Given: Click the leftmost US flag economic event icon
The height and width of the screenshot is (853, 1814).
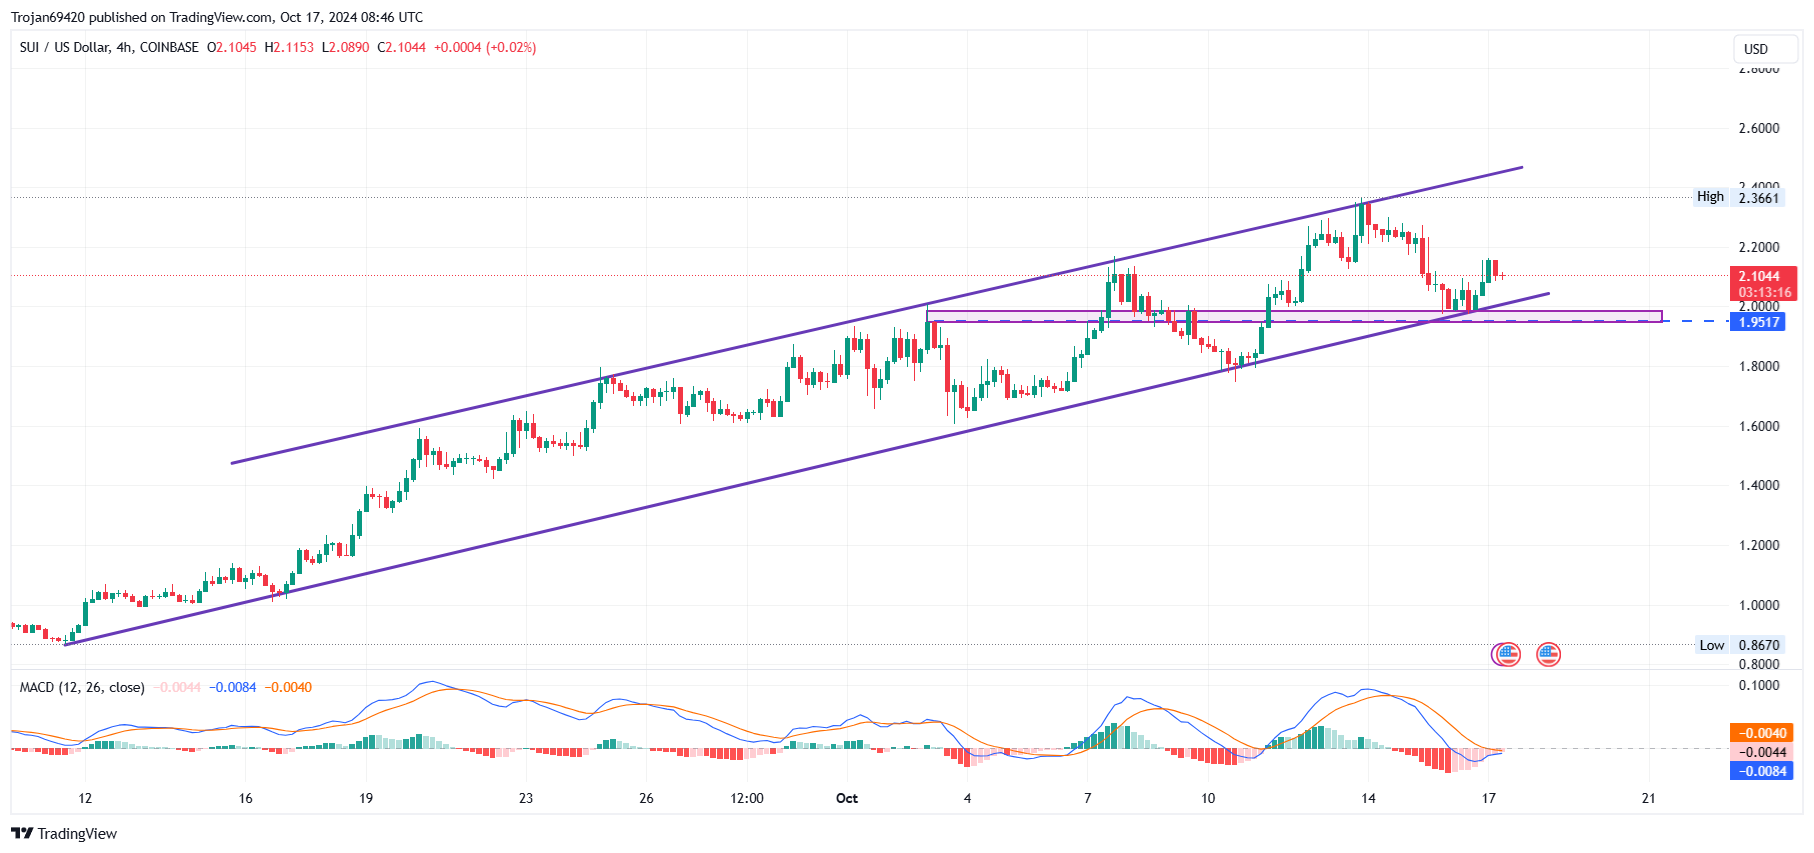Looking at the screenshot, I should [x=1507, y=655].
